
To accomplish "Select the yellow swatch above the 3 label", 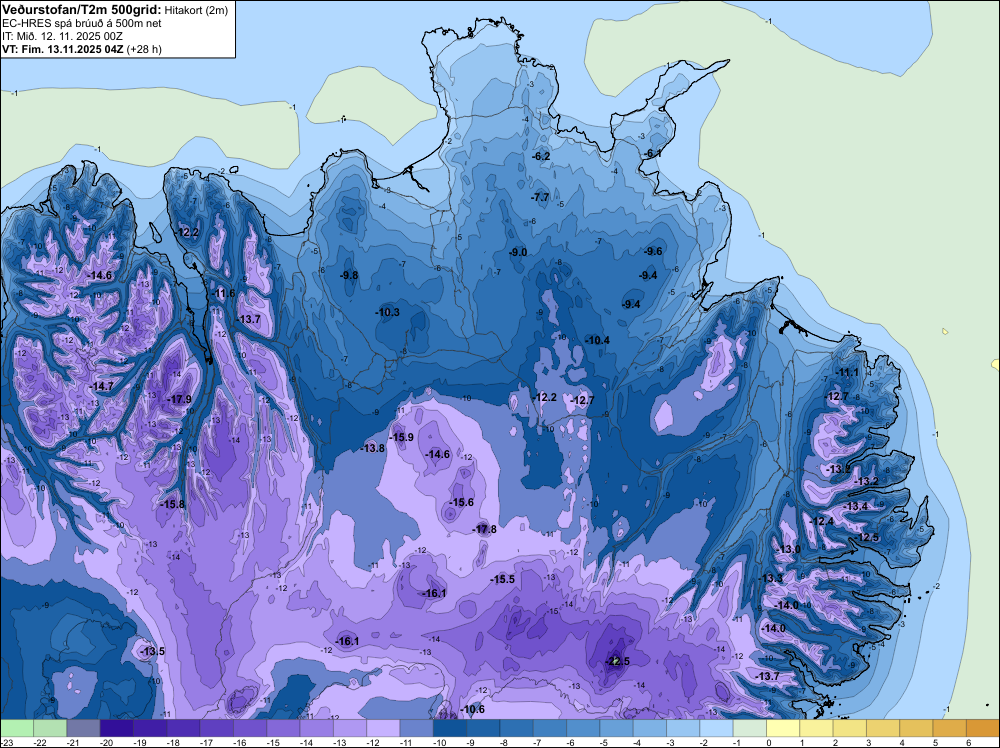I will coord(883,728).
